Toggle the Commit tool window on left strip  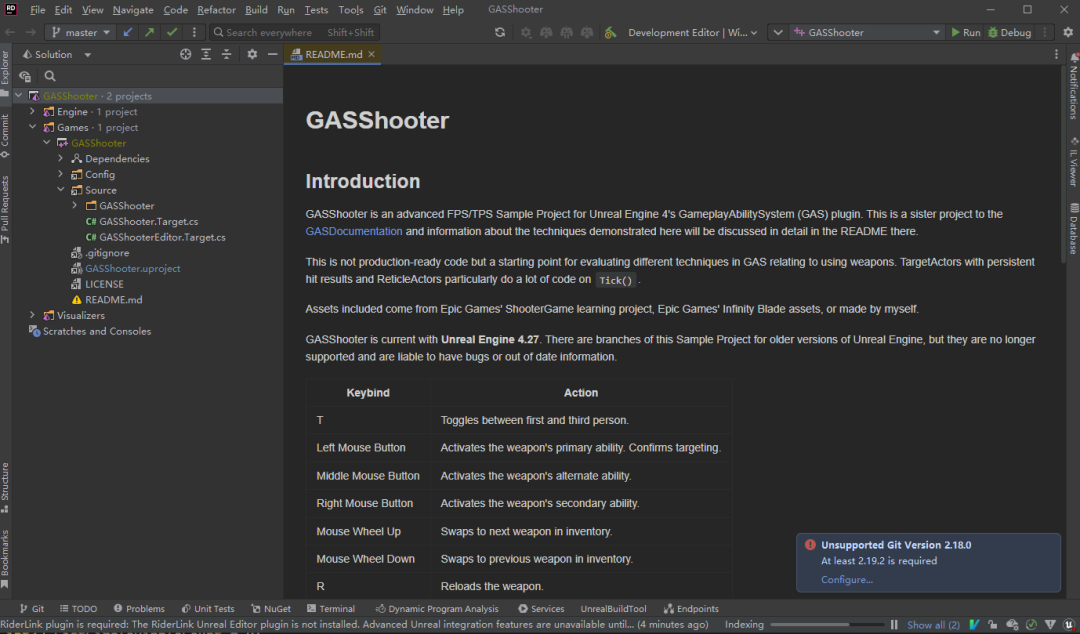6,136
